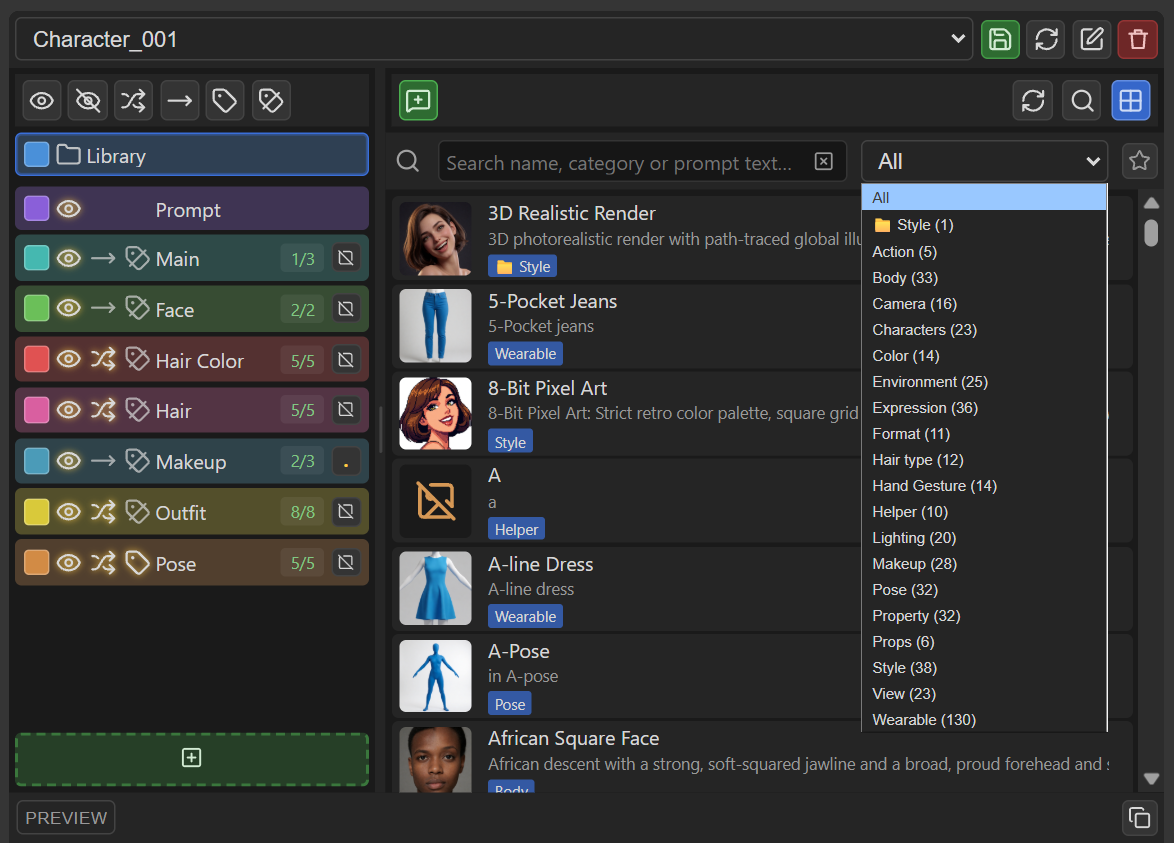The height and width of the screenshot is (843, 1174).
Task: Click the dot button on Makeup row
Action: pos(346,461)
